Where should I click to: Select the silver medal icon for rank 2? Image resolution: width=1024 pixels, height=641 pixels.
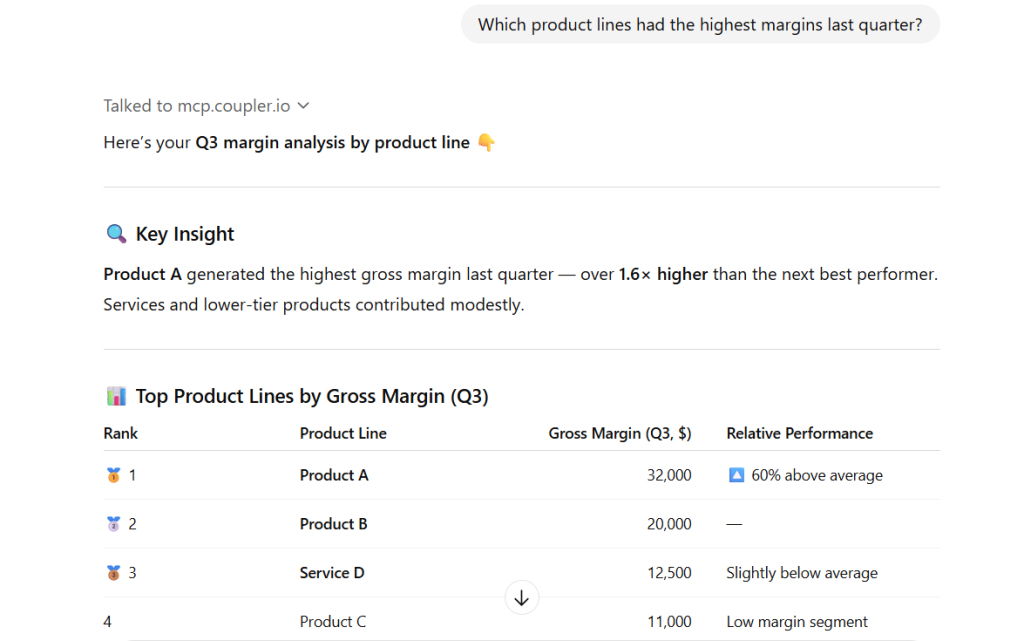pos(110,523)
